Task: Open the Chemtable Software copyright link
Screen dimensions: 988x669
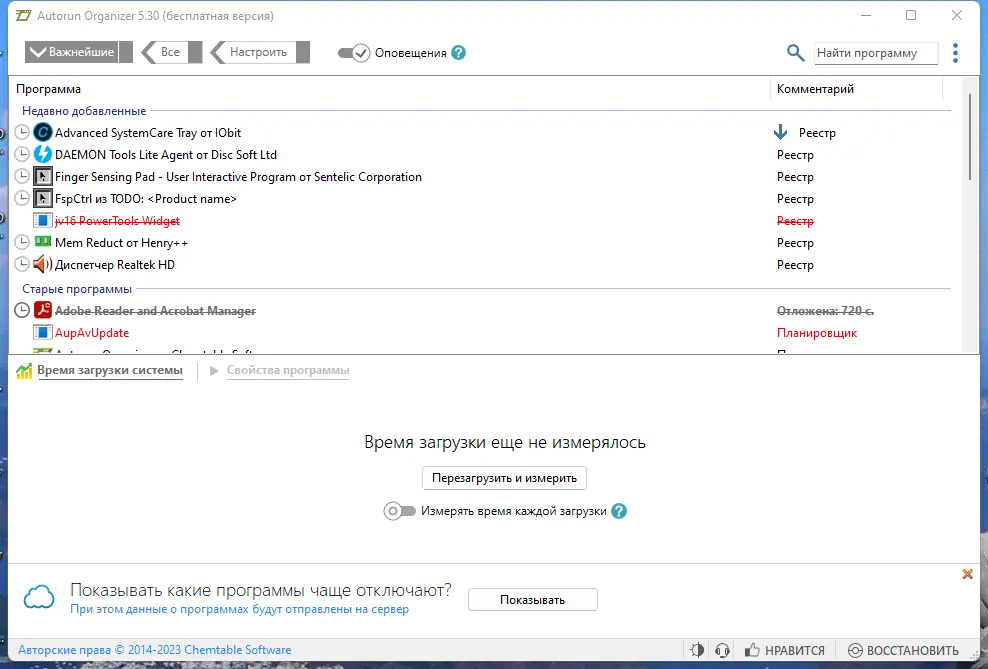Action: point(154,649)
